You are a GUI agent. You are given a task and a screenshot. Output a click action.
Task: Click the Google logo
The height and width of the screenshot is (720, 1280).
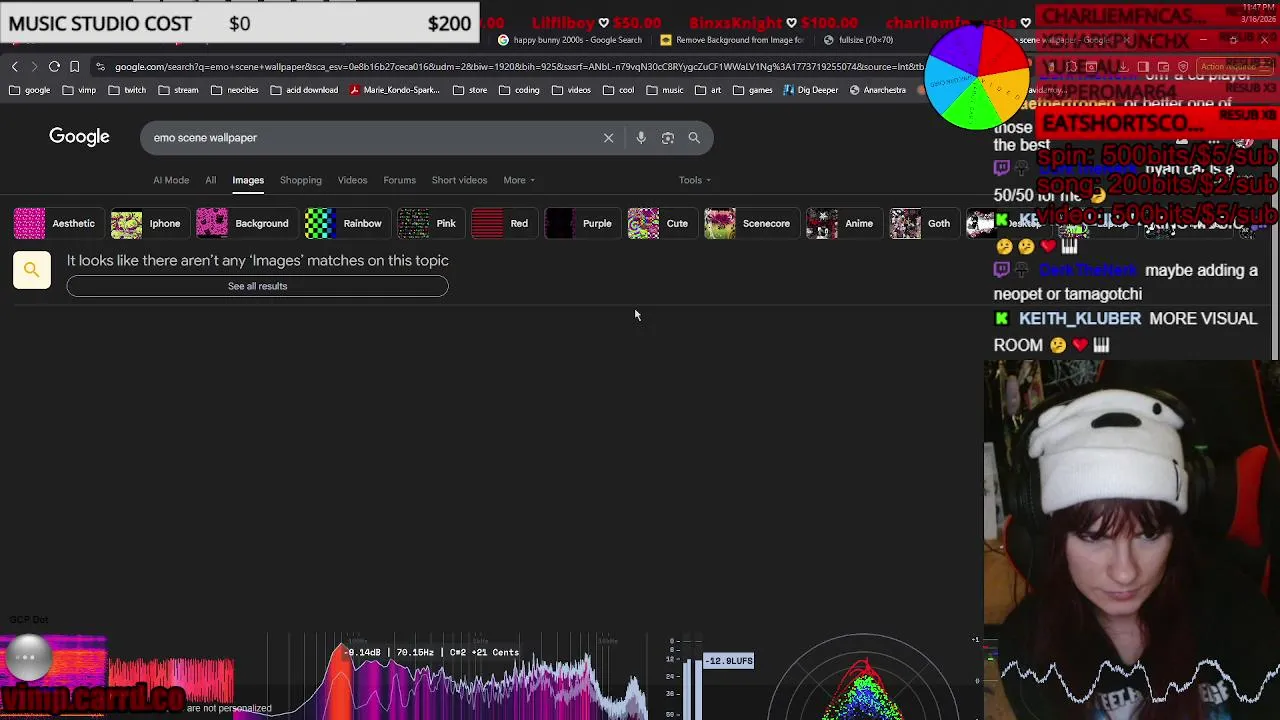tap(79, 137)
